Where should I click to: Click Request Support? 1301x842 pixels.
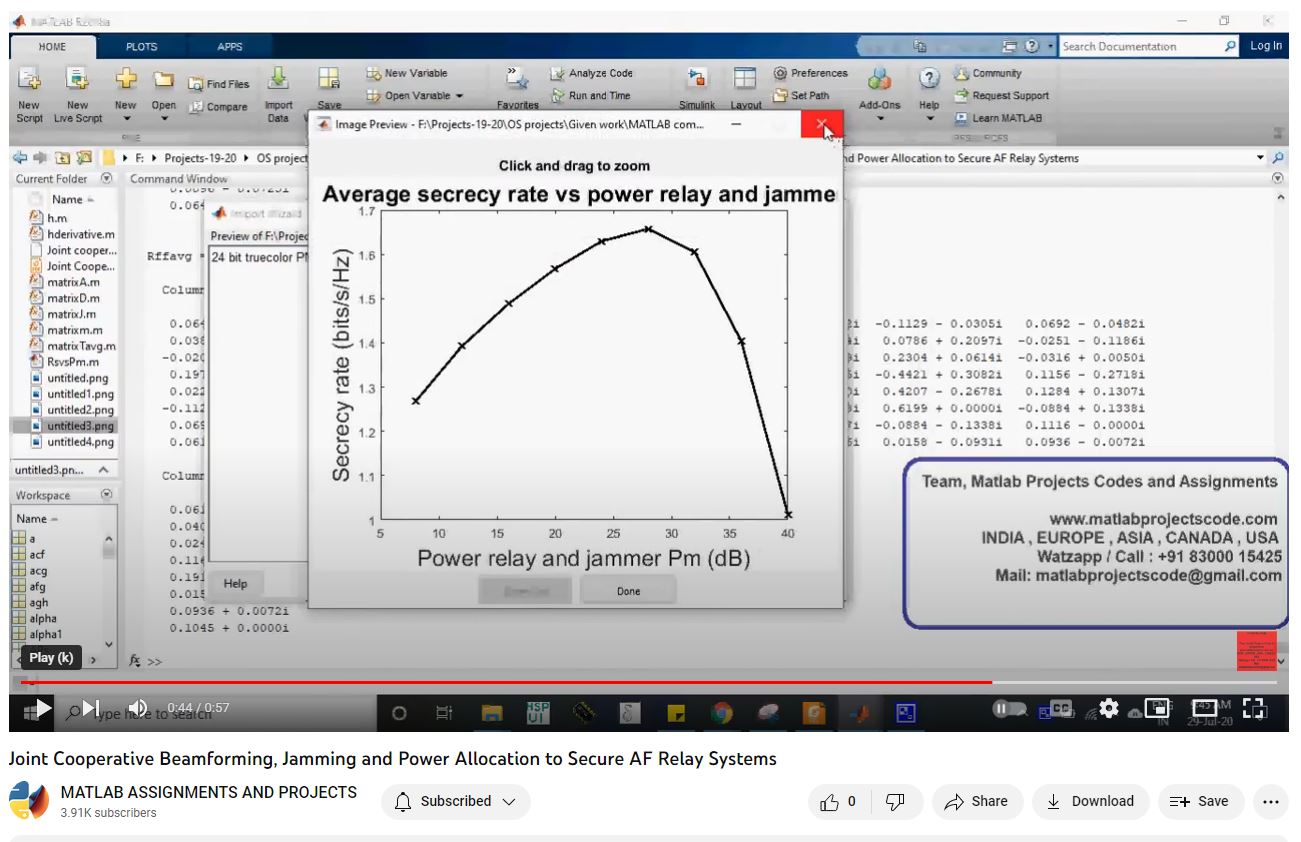[x=1001, y=96]
